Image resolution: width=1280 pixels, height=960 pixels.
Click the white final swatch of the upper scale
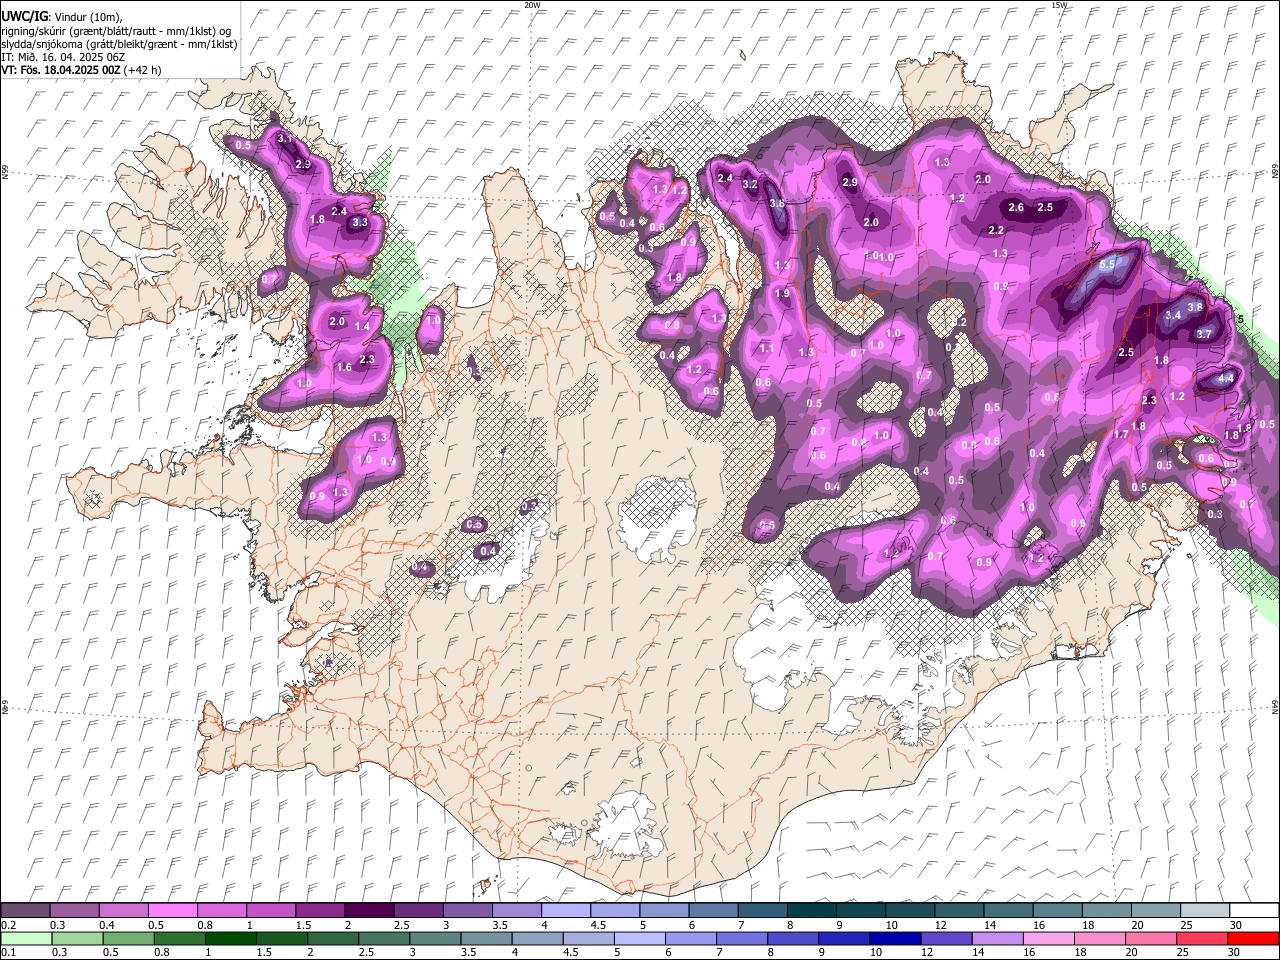tap(1254, 910)
